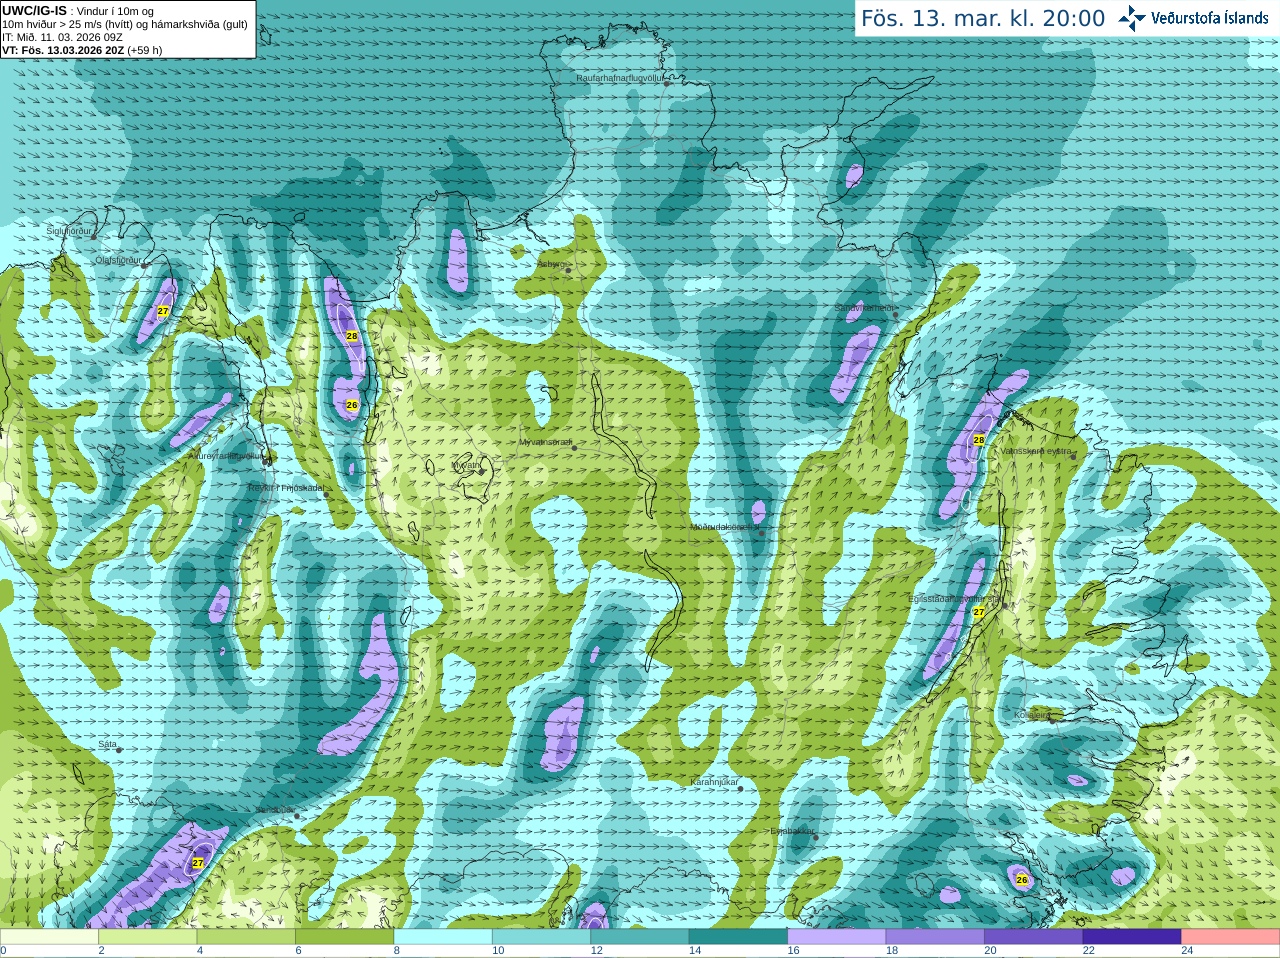1280x958 pixels.
Task: Click the Mývatnsöræfi place label
Action: coord(545,442)
